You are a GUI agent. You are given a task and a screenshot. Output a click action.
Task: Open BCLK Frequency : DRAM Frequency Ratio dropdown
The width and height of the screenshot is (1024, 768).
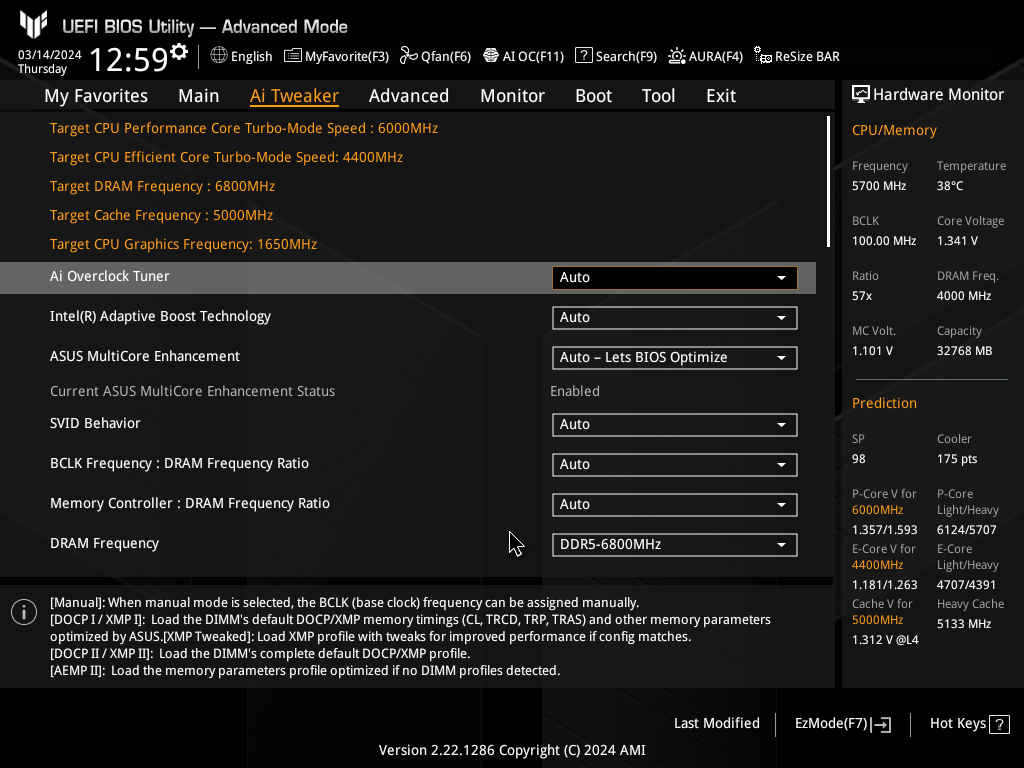click(x=675, y=464)
